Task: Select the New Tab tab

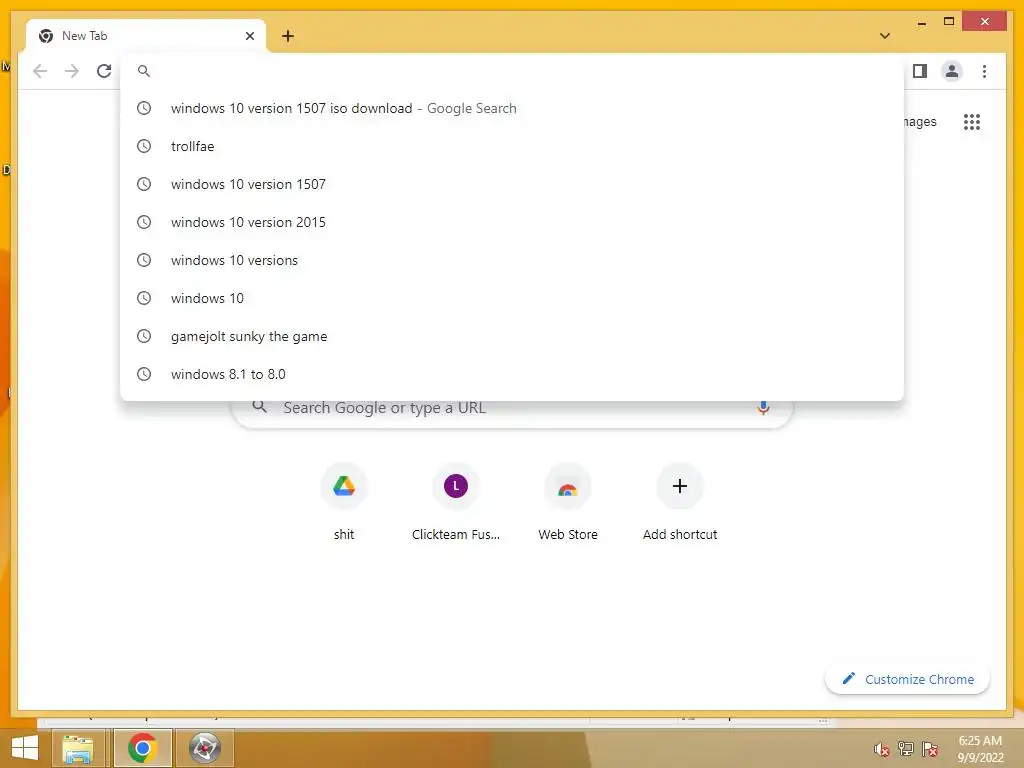Action: [145, 36]
